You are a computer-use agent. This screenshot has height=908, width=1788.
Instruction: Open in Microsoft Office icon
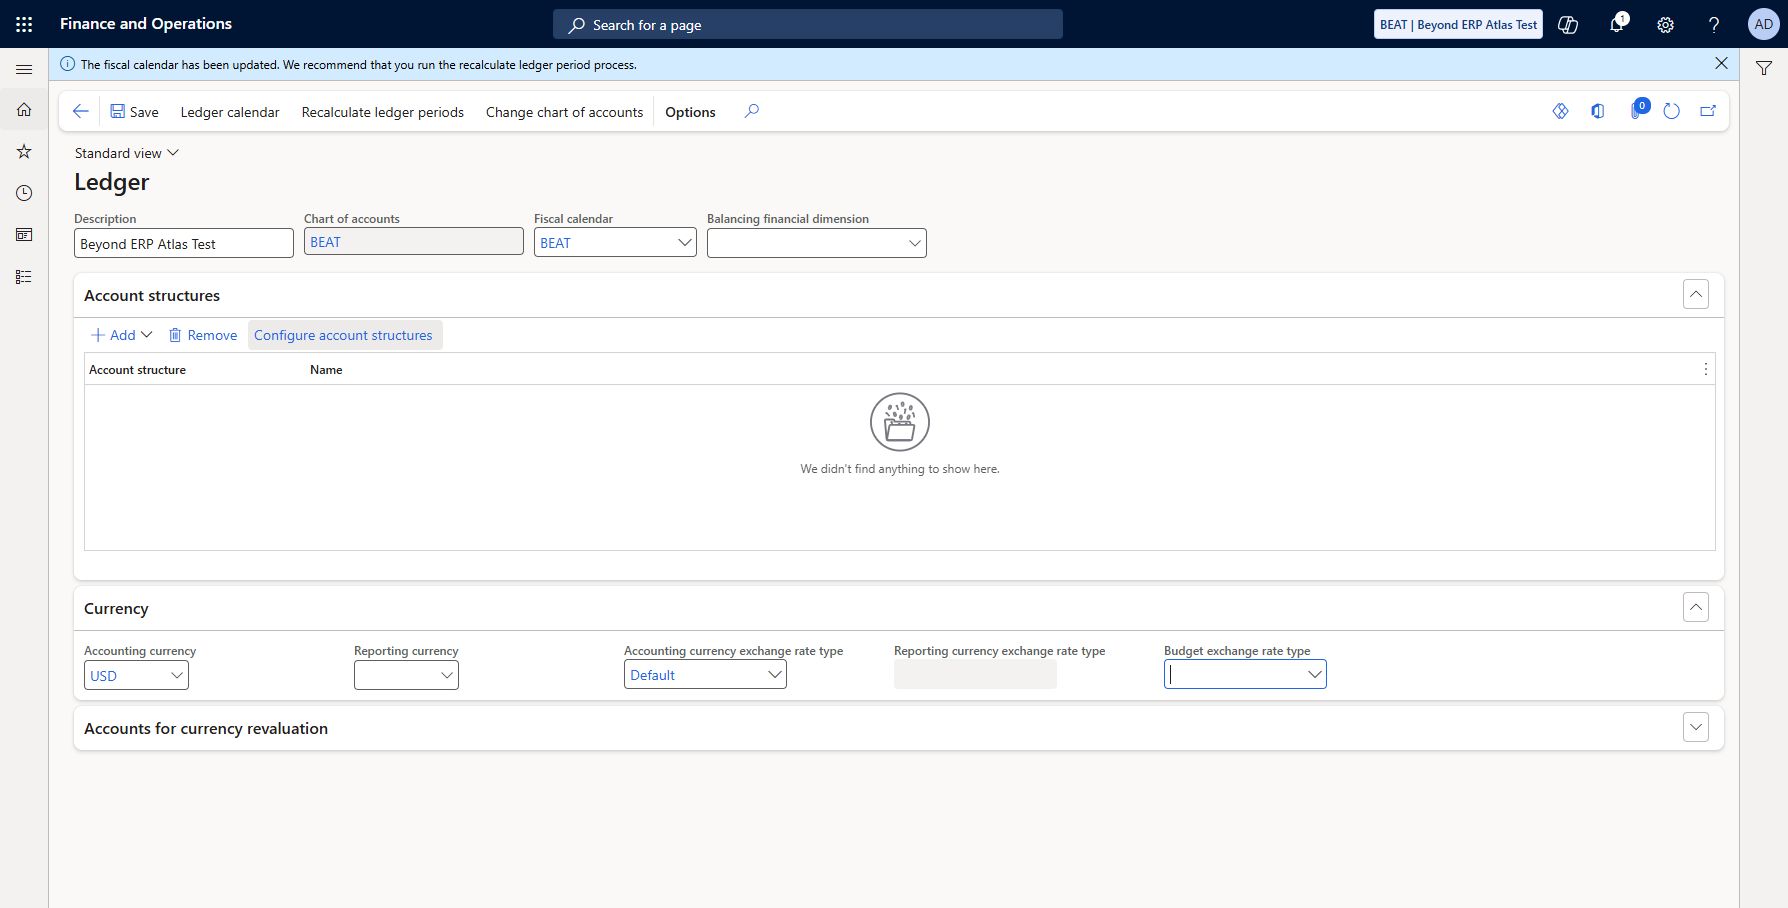coord(1598,111)
